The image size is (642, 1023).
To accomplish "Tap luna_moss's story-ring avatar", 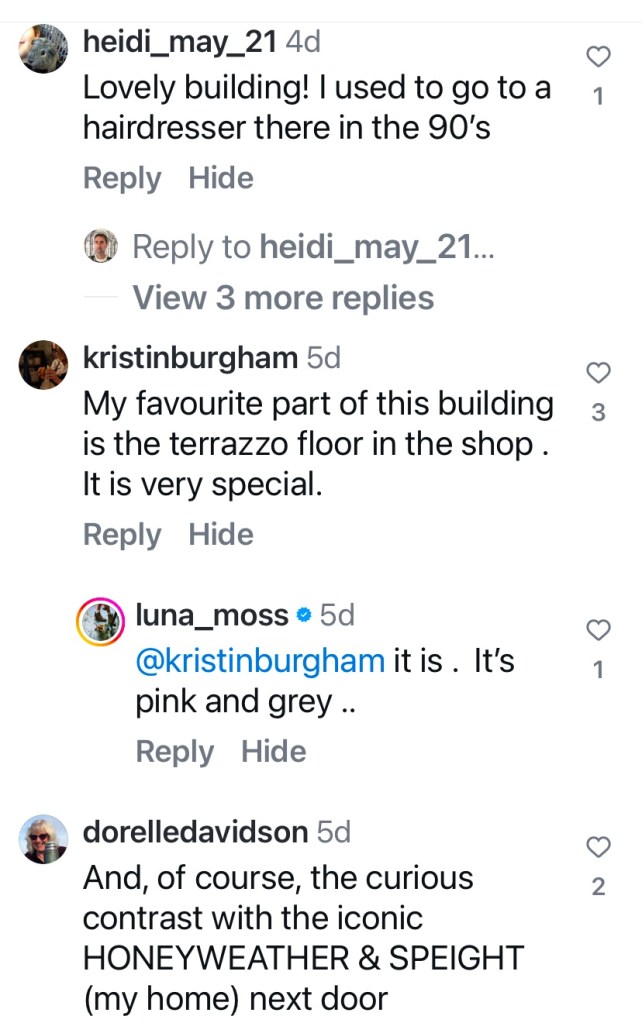I will pos(100,624).
